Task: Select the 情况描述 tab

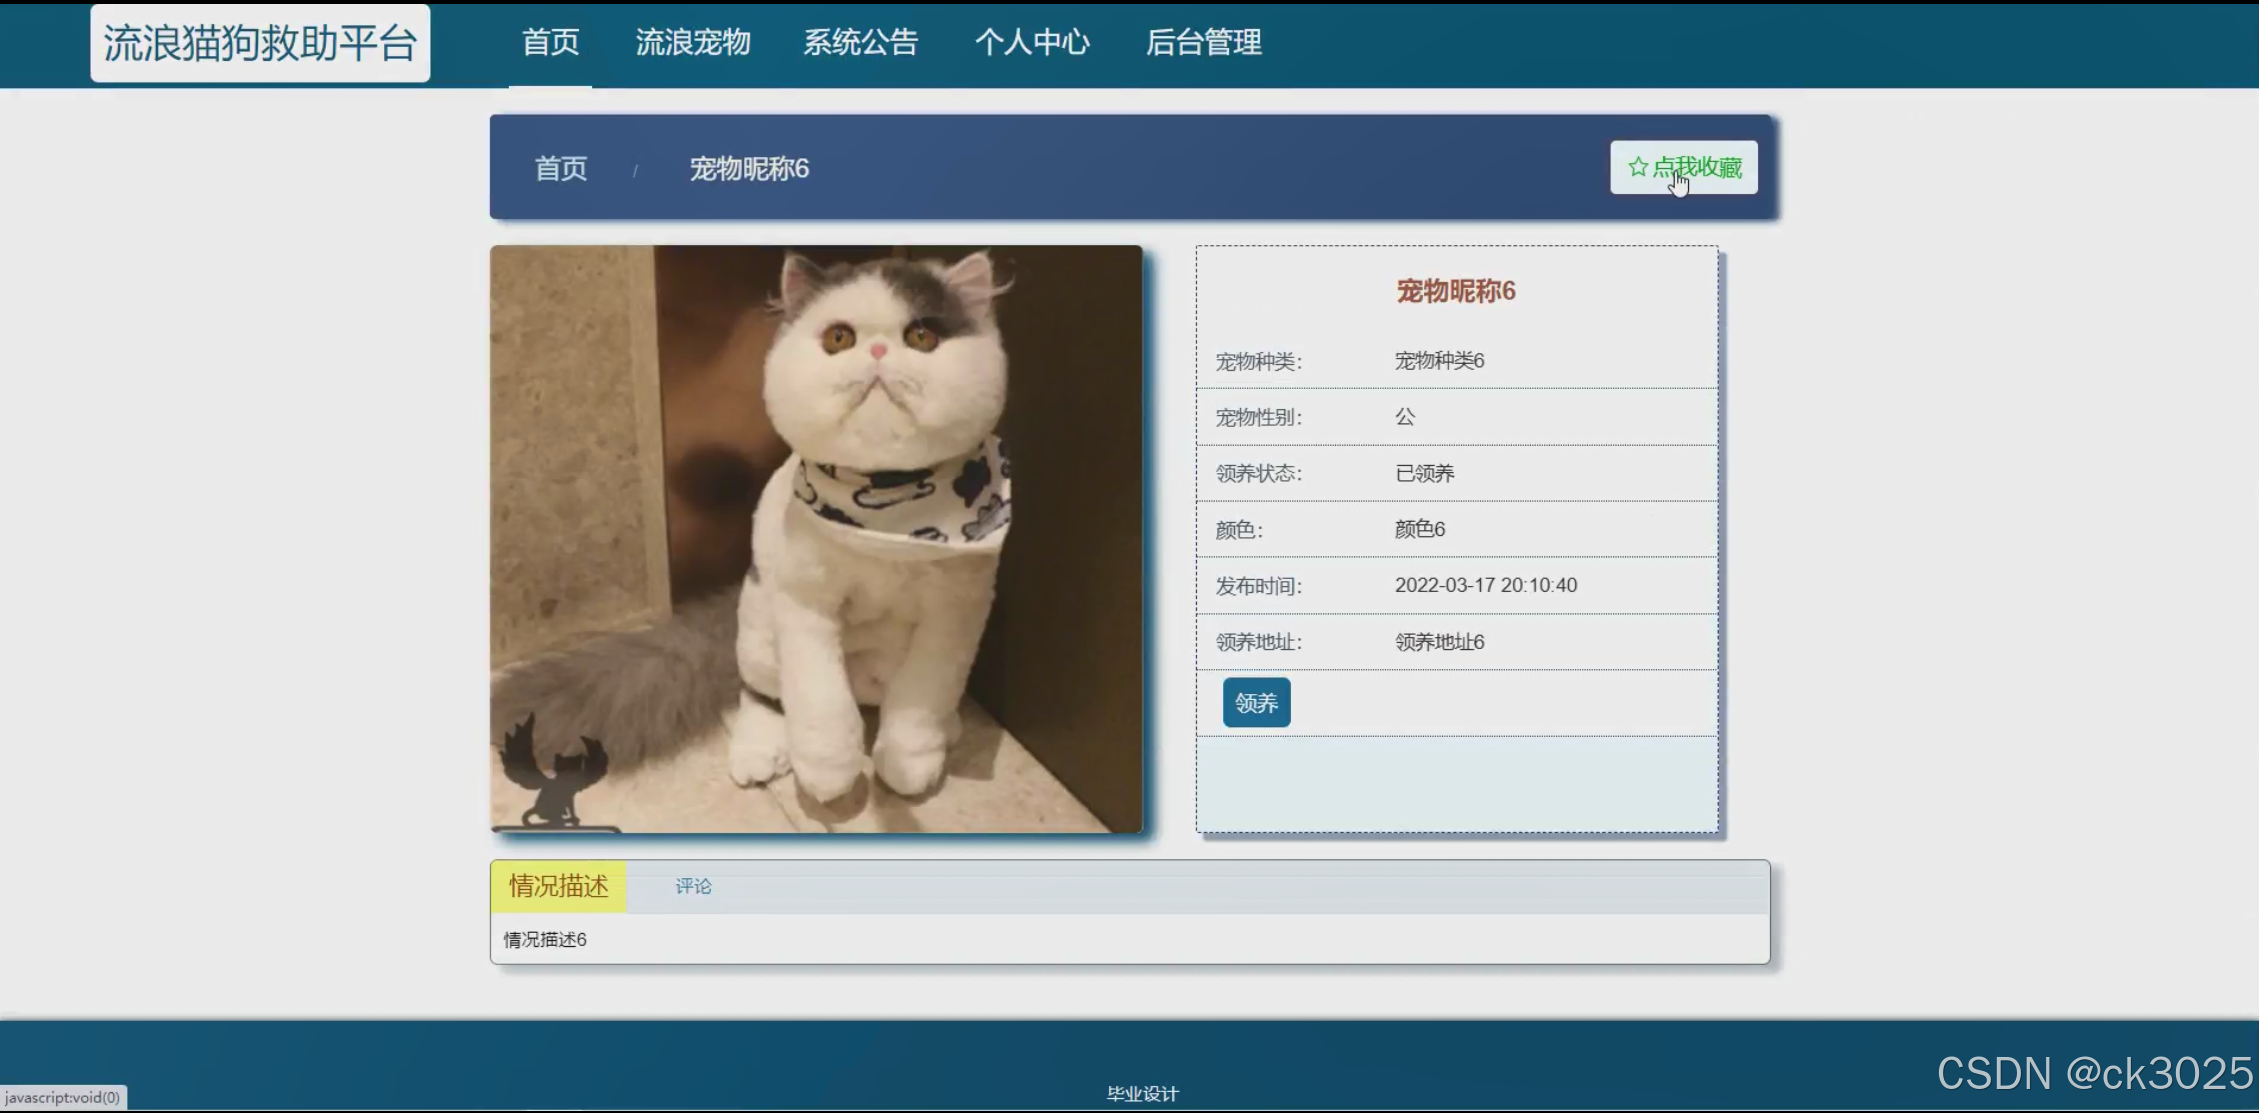Action: click(558, 886)
